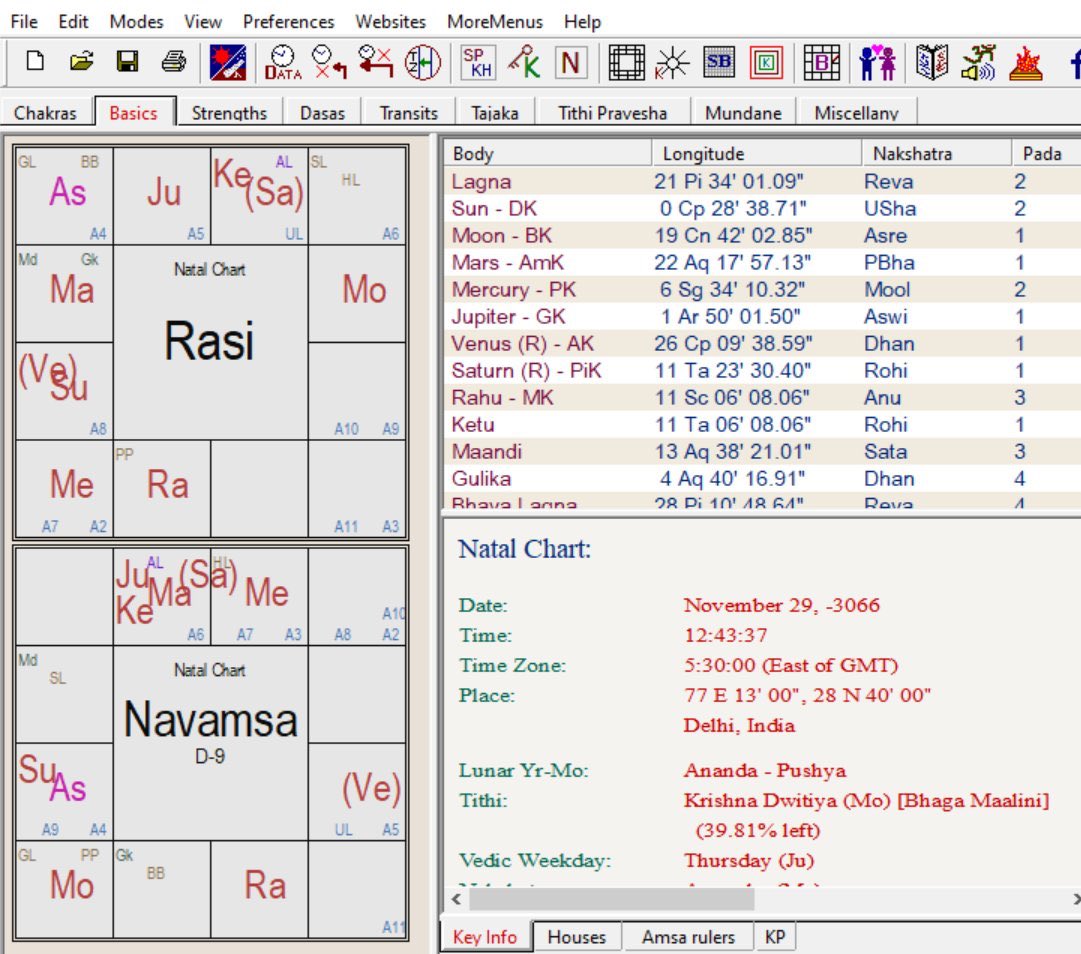Click the open book icon
Image resolution: width=1081 pixels, height=954 pixels.
click(x=932, y=62)
